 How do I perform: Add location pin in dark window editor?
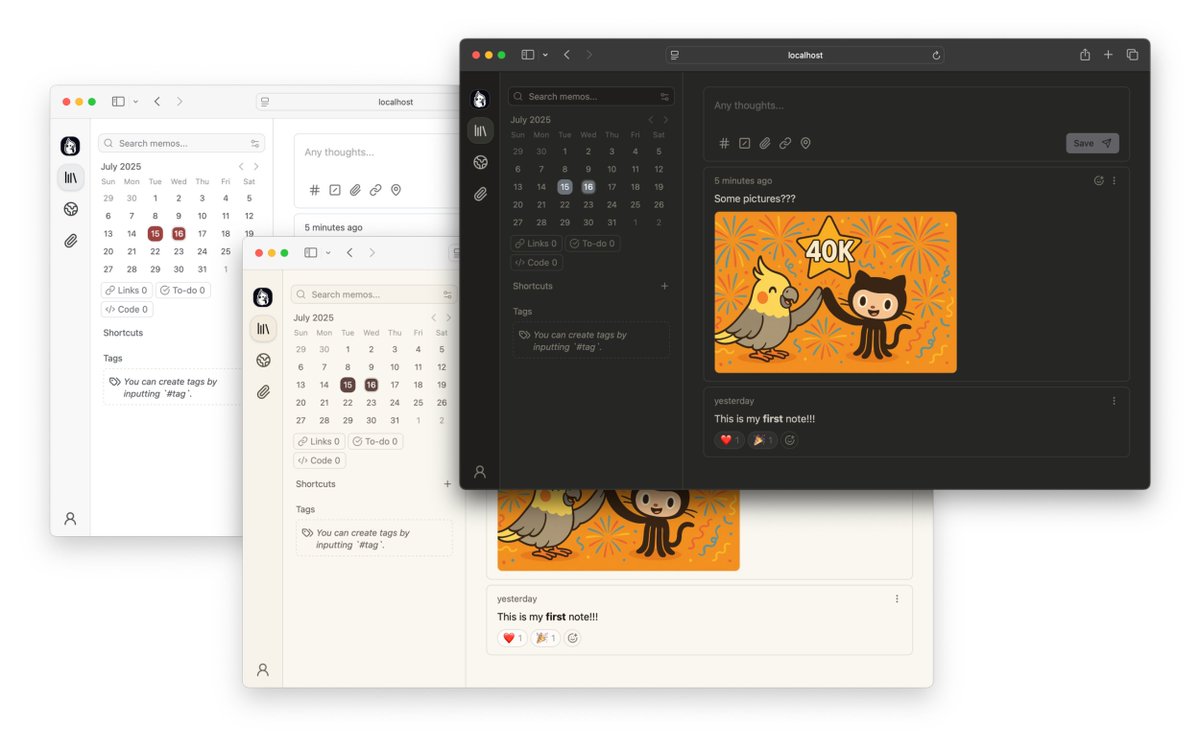point(806,143)
